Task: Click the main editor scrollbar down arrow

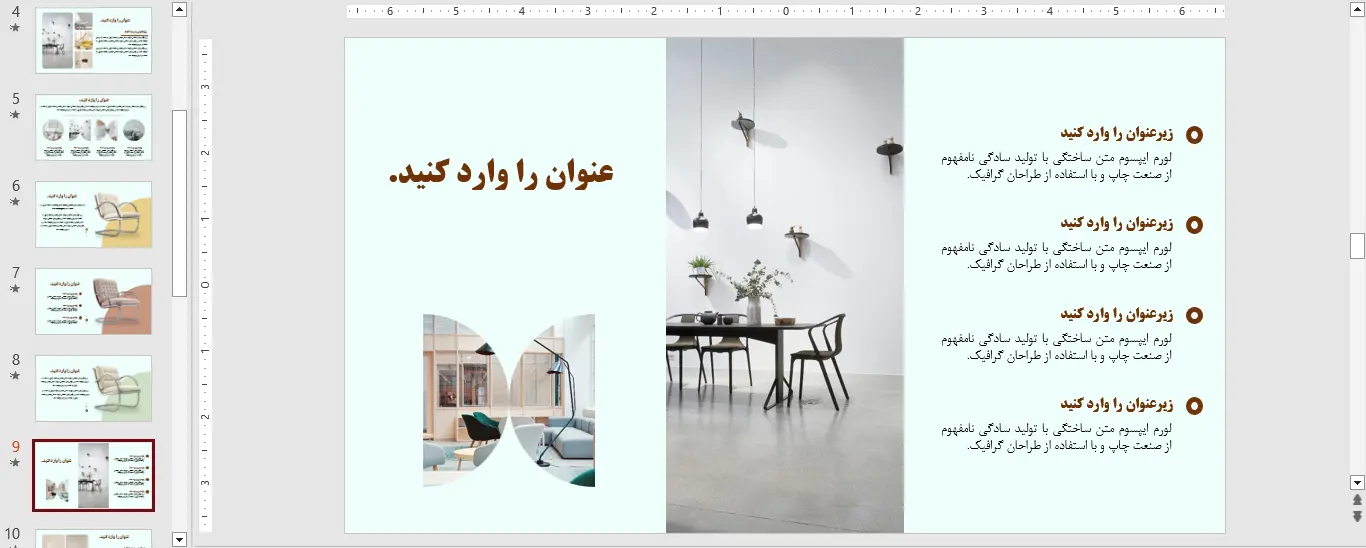Action: (x=1357, y=482)
